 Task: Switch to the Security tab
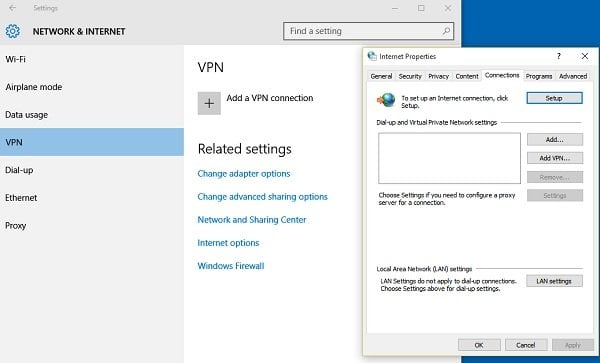point(410,76)
